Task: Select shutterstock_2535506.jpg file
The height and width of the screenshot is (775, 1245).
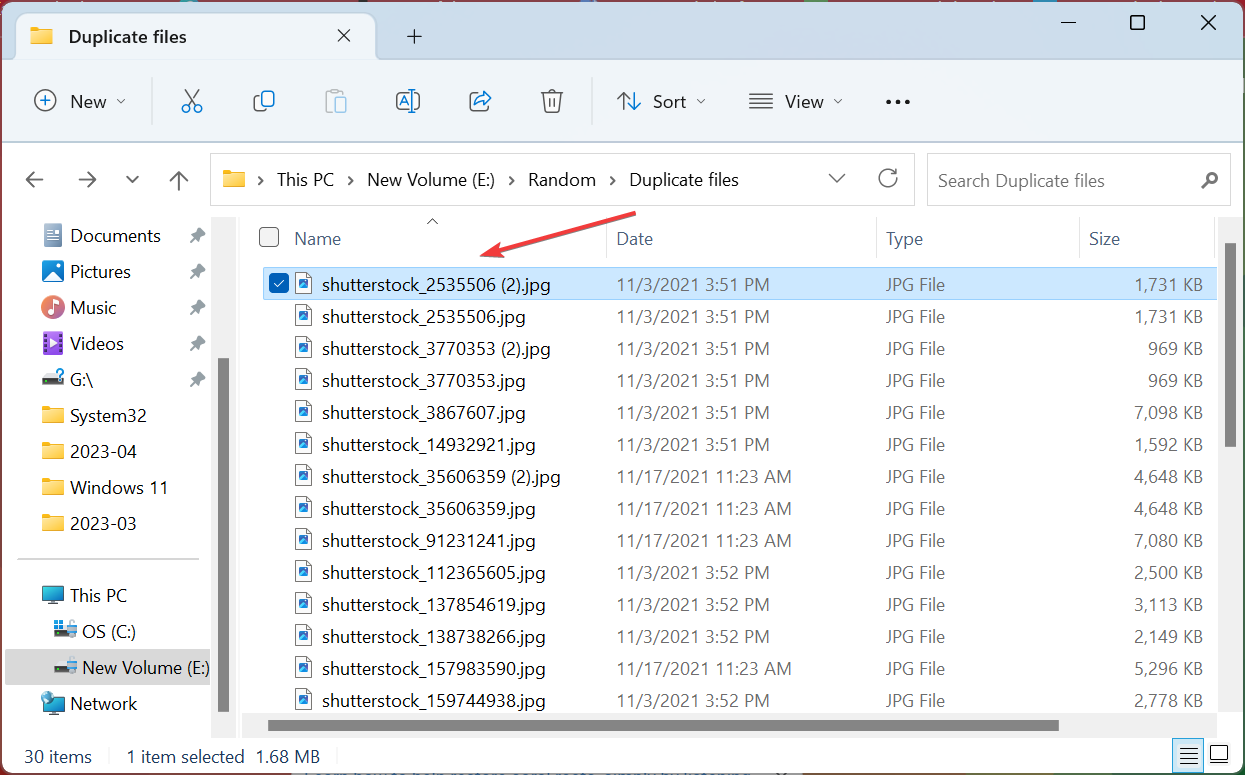Action: [x=740, y=317]
